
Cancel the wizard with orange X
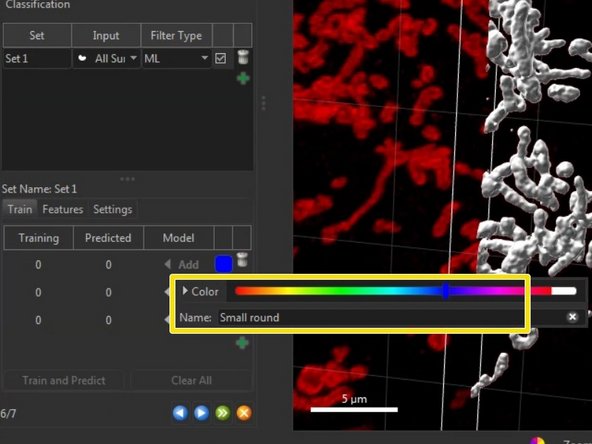coord(244,413)
